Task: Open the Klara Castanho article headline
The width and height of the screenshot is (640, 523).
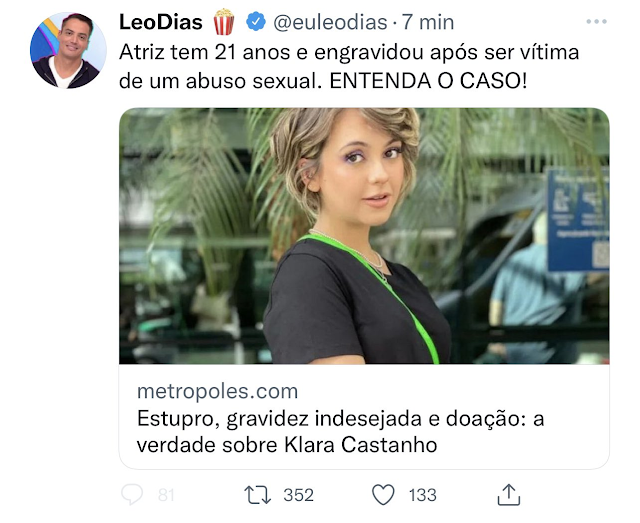Action: 340,432
